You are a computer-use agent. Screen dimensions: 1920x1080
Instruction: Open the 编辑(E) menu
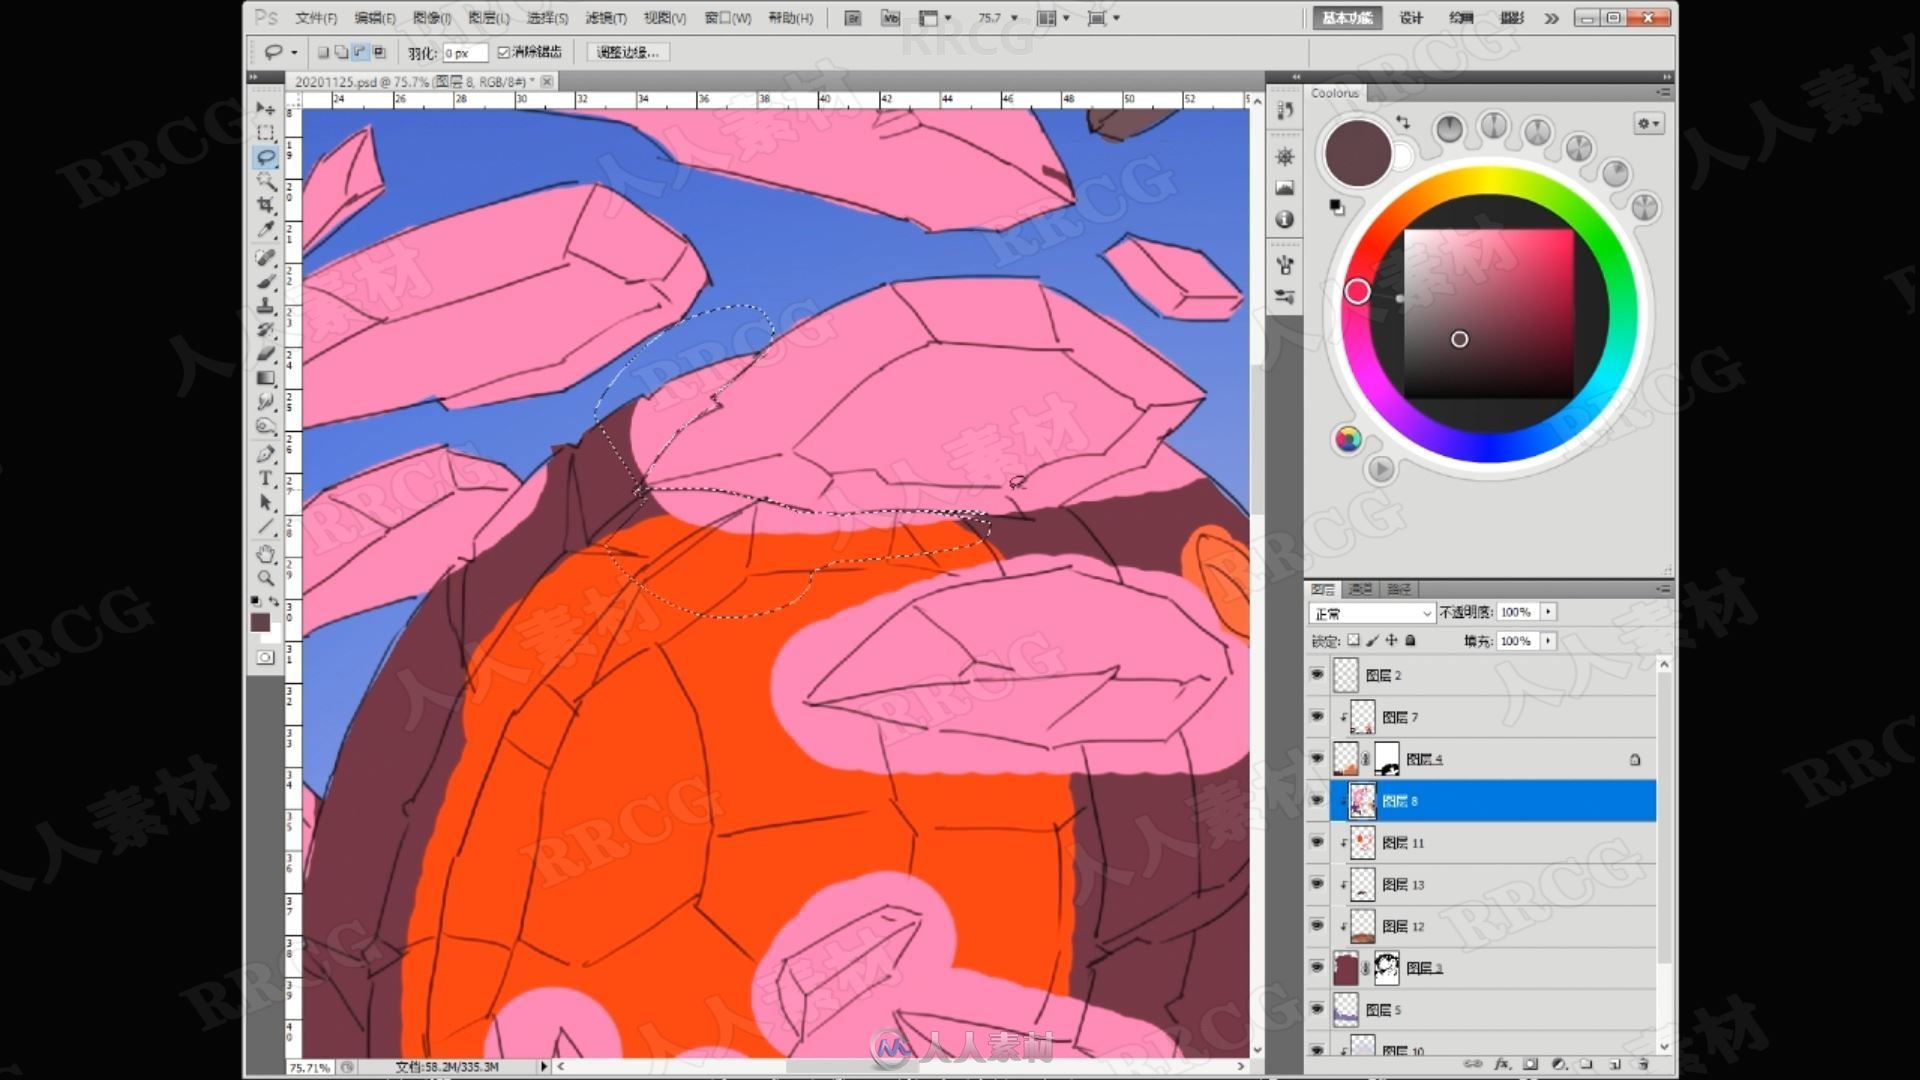click(374, 18)
